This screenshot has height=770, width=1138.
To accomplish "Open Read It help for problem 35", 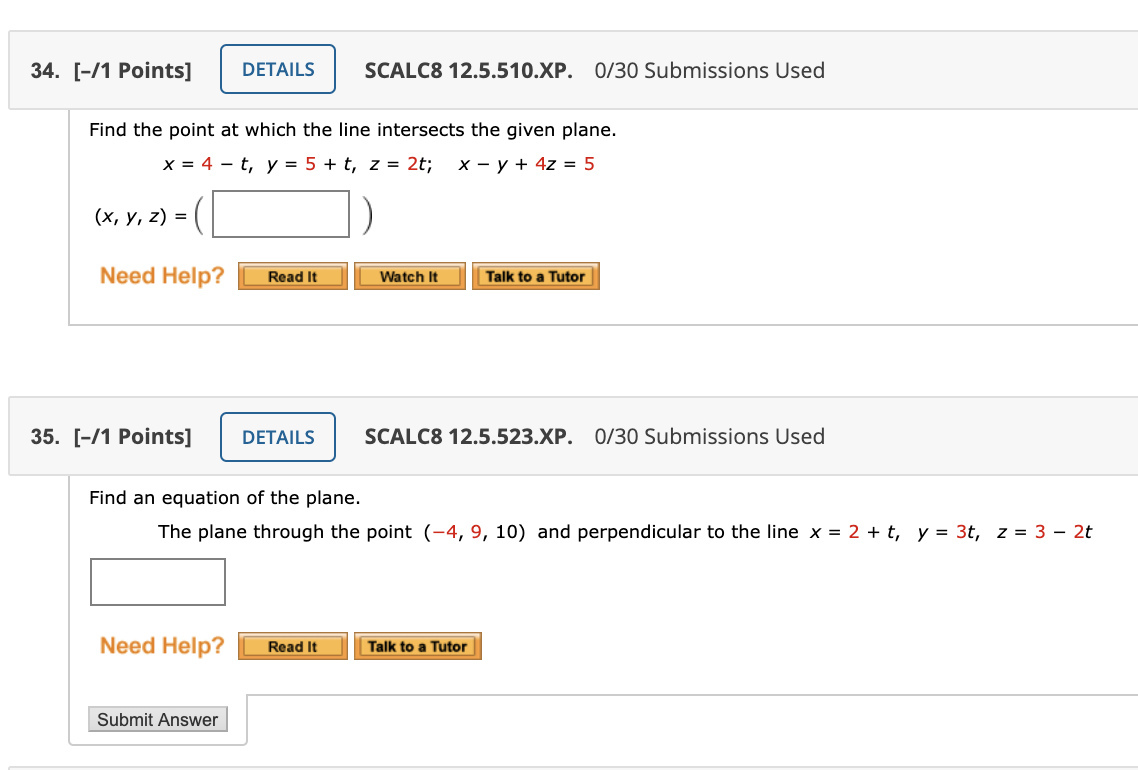I will point(292,646).
